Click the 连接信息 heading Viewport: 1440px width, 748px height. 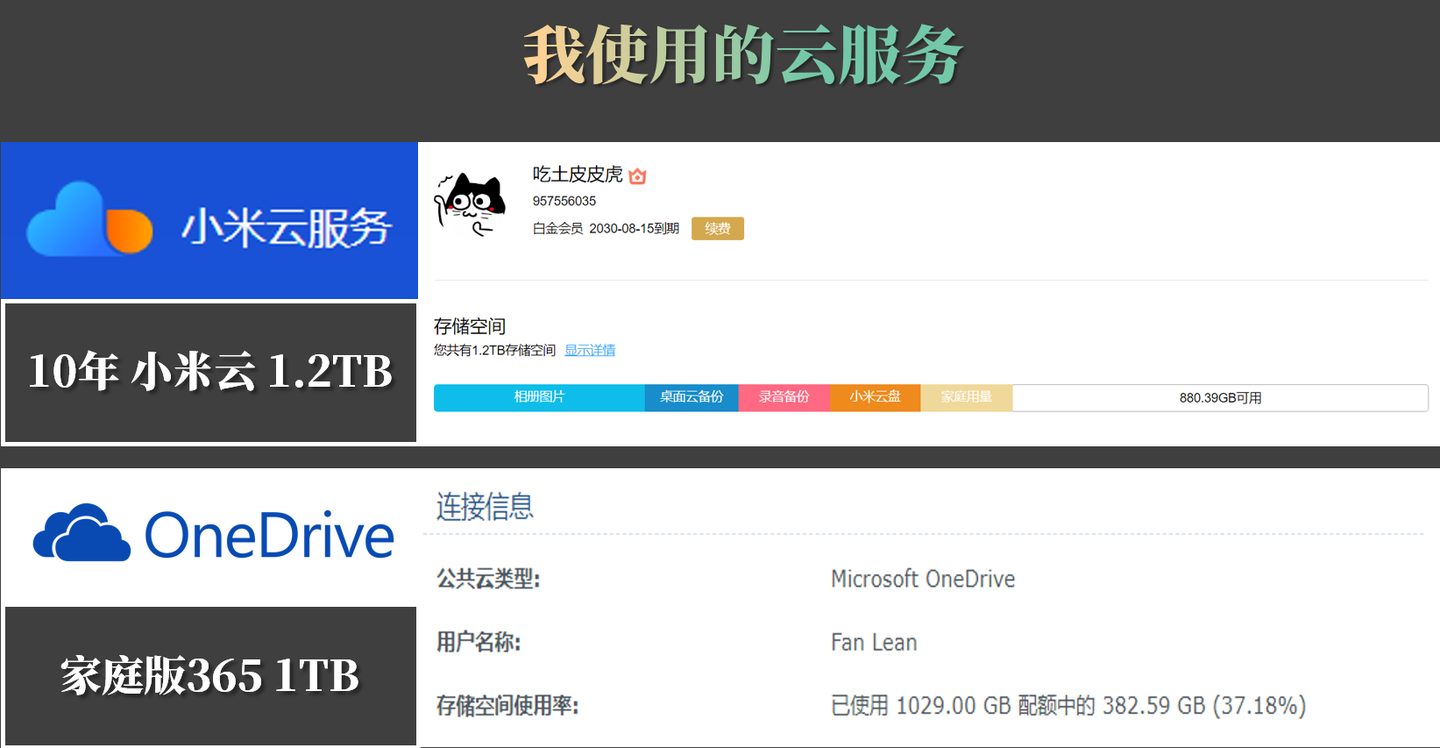(x=485, y=506)
